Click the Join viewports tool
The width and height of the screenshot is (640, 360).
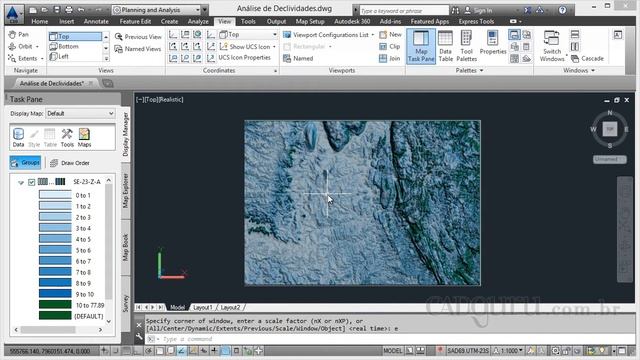coord(390,58)
